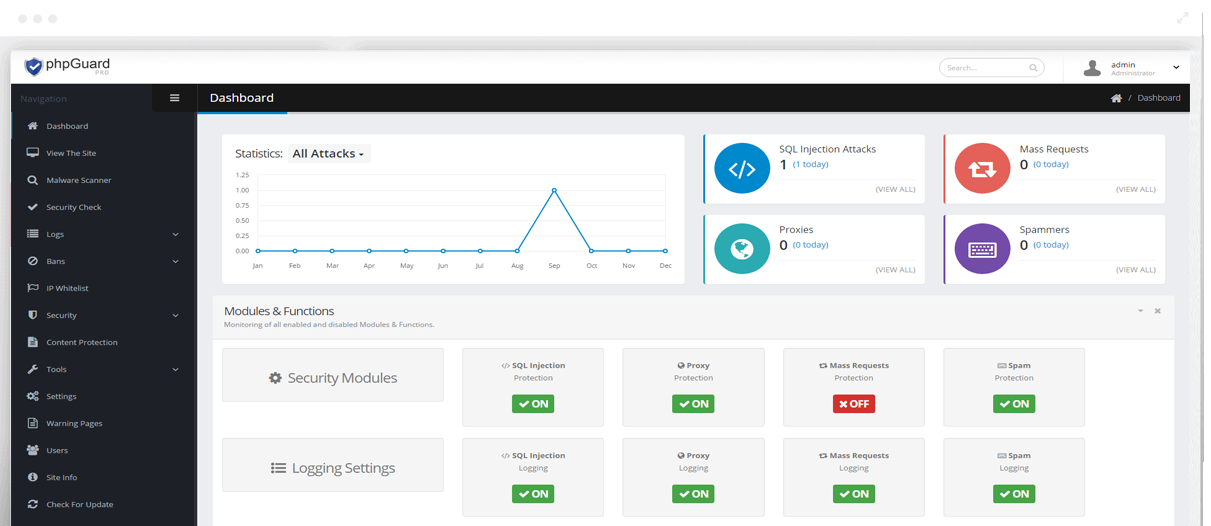Viewport: 1211px width, 526px height.
Task: Open the All Attacks statistics dropdown
Action: (329, 154)
